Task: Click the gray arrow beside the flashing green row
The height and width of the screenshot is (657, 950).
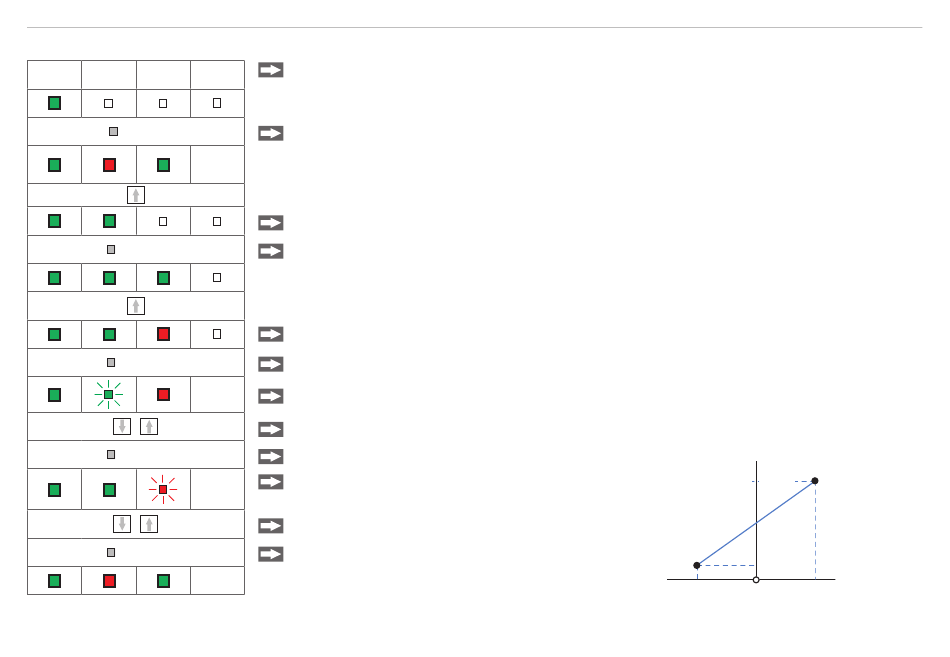Action: tap(271, 396)
